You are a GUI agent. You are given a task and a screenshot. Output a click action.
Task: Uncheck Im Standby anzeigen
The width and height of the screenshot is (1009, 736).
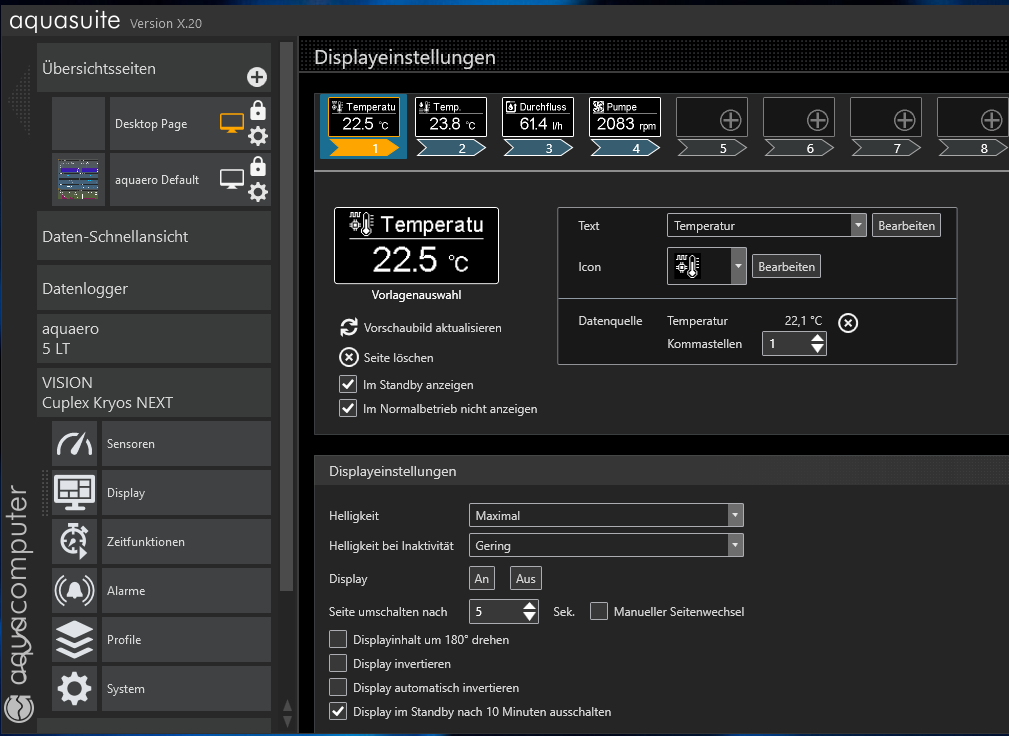349,385
